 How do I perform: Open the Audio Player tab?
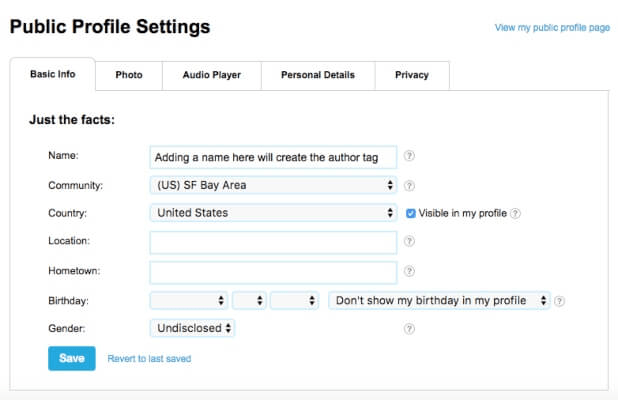pos(212,75)
